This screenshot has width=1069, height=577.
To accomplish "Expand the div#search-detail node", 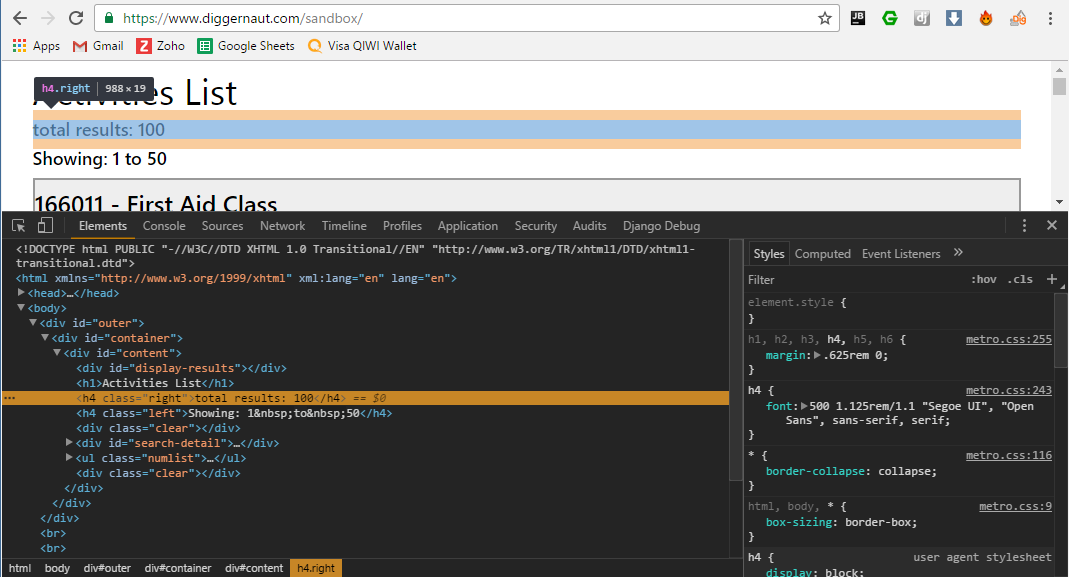I will coord(69,443).
